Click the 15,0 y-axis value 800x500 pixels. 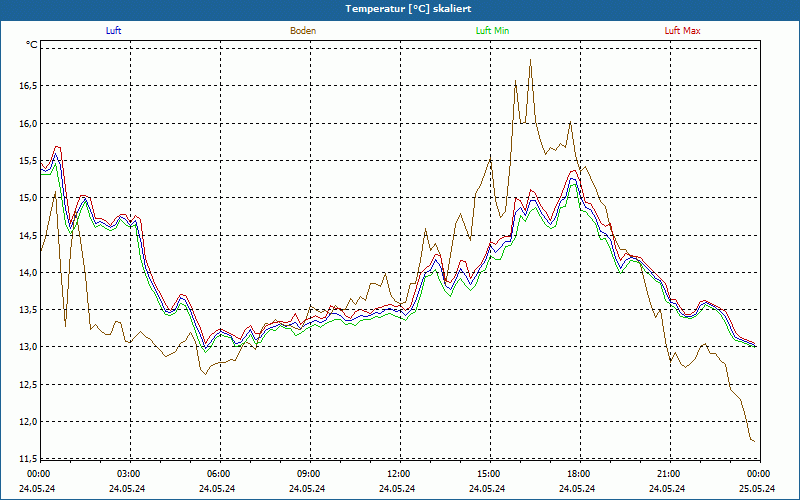28,197
